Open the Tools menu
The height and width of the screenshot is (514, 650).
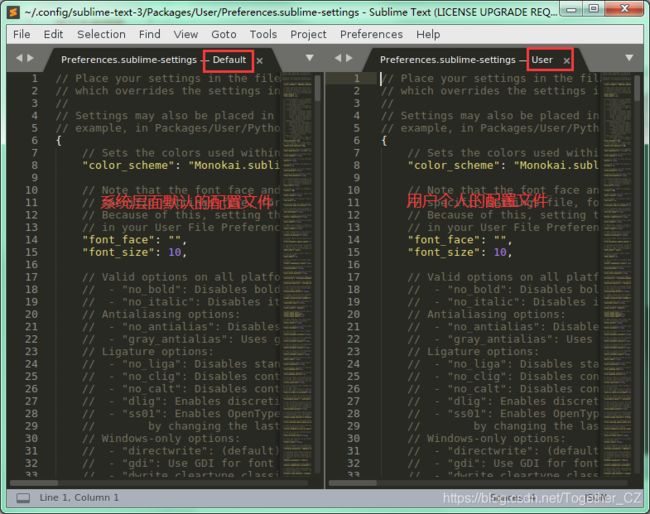click(x=263, y=34)
